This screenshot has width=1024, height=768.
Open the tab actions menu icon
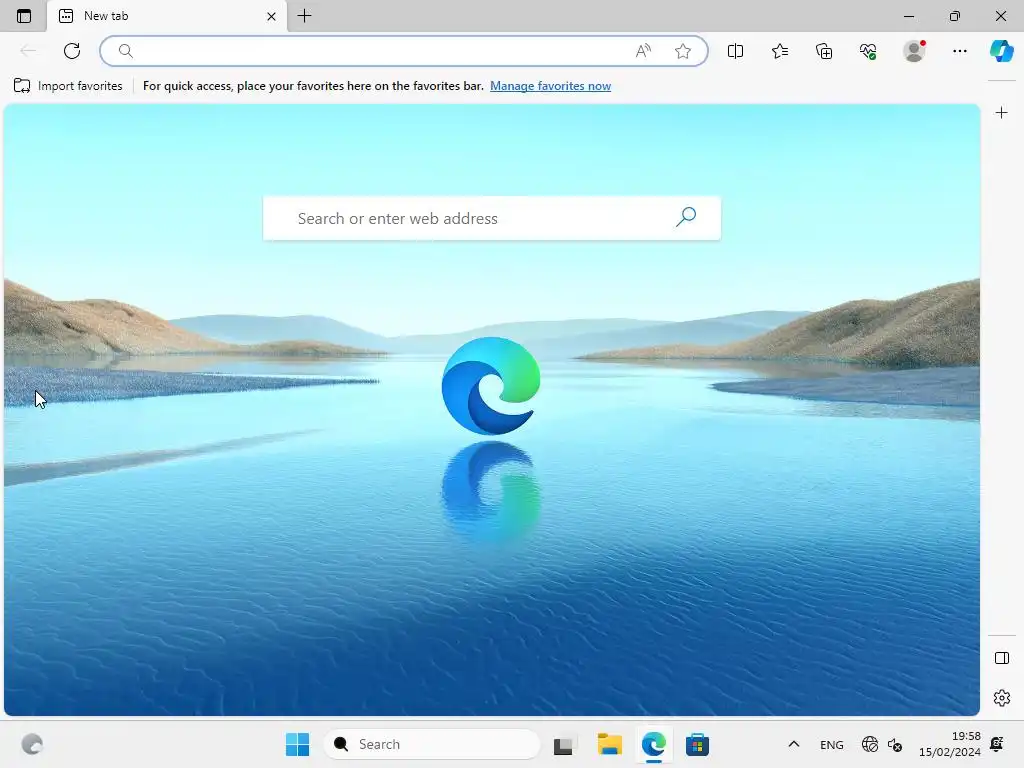pos(24,16)
